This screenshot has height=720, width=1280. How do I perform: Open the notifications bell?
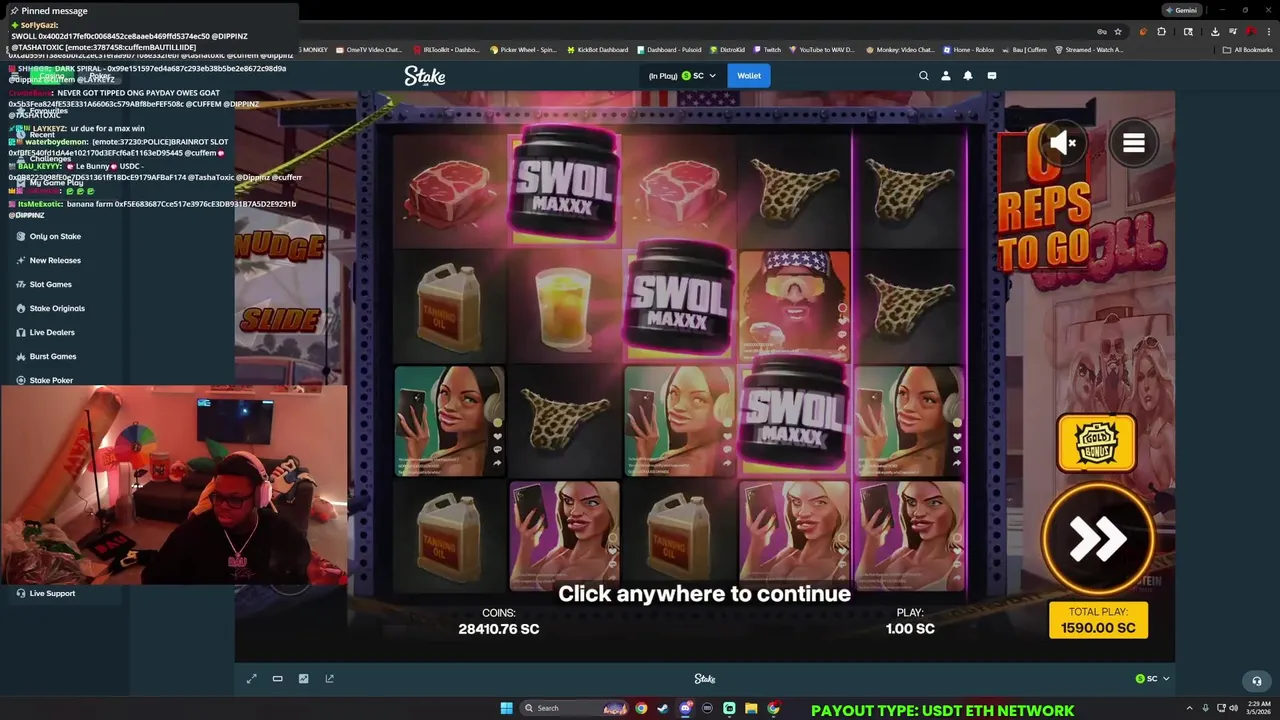pos(968,75)
